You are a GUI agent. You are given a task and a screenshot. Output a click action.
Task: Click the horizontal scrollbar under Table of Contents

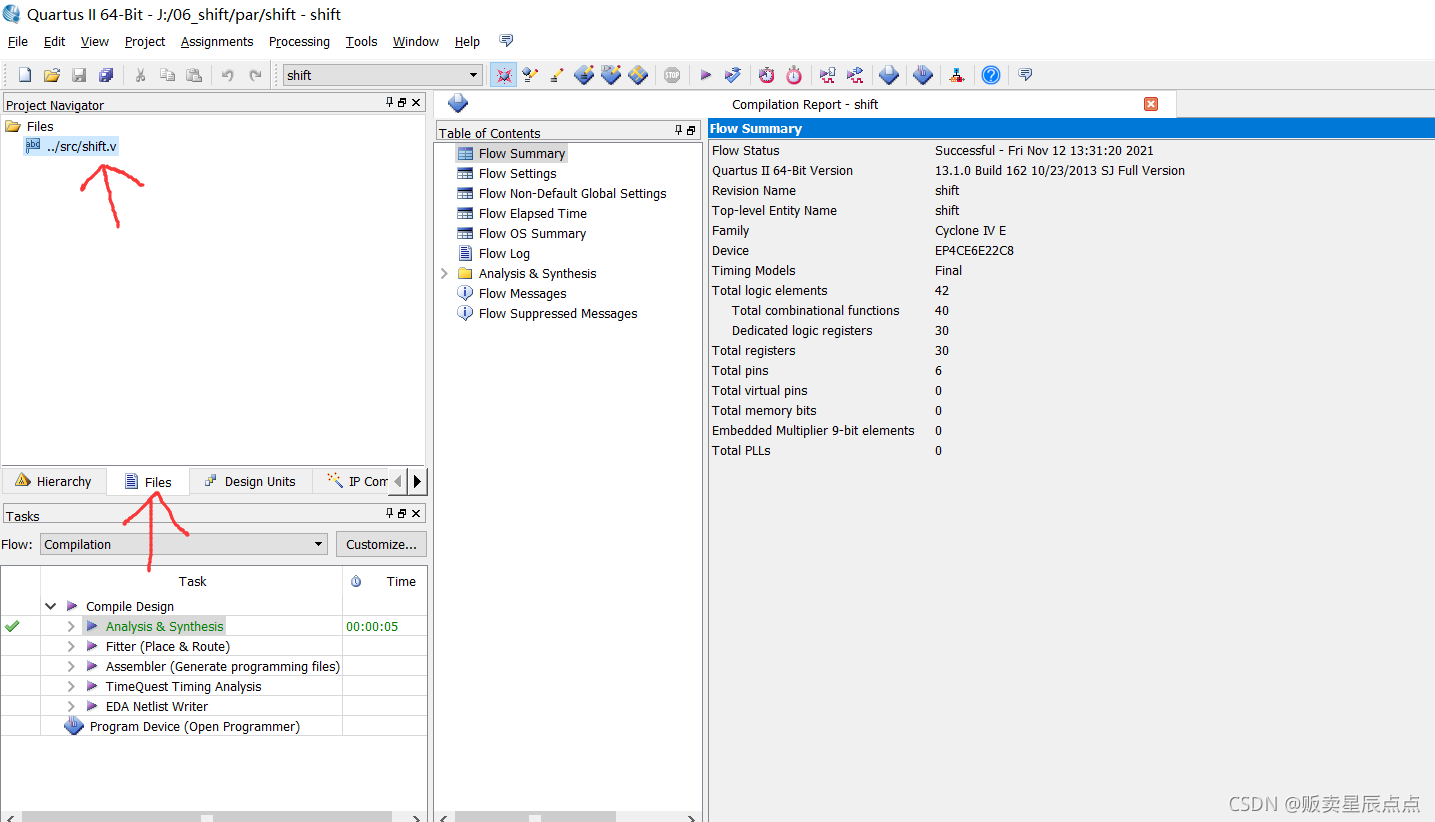570,818
